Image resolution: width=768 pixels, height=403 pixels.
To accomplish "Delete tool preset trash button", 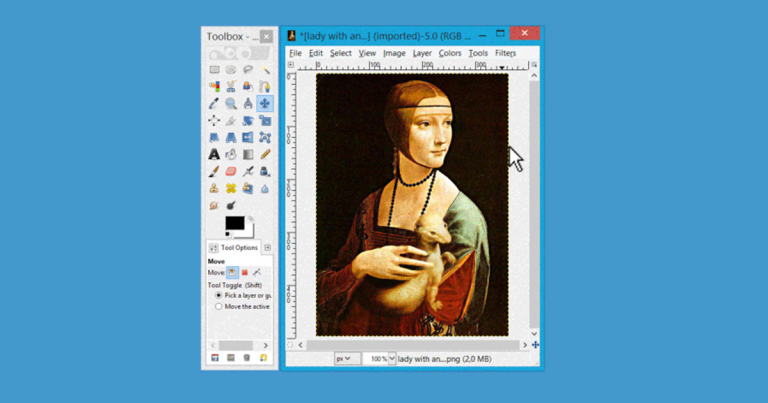I will pos(247,358).
